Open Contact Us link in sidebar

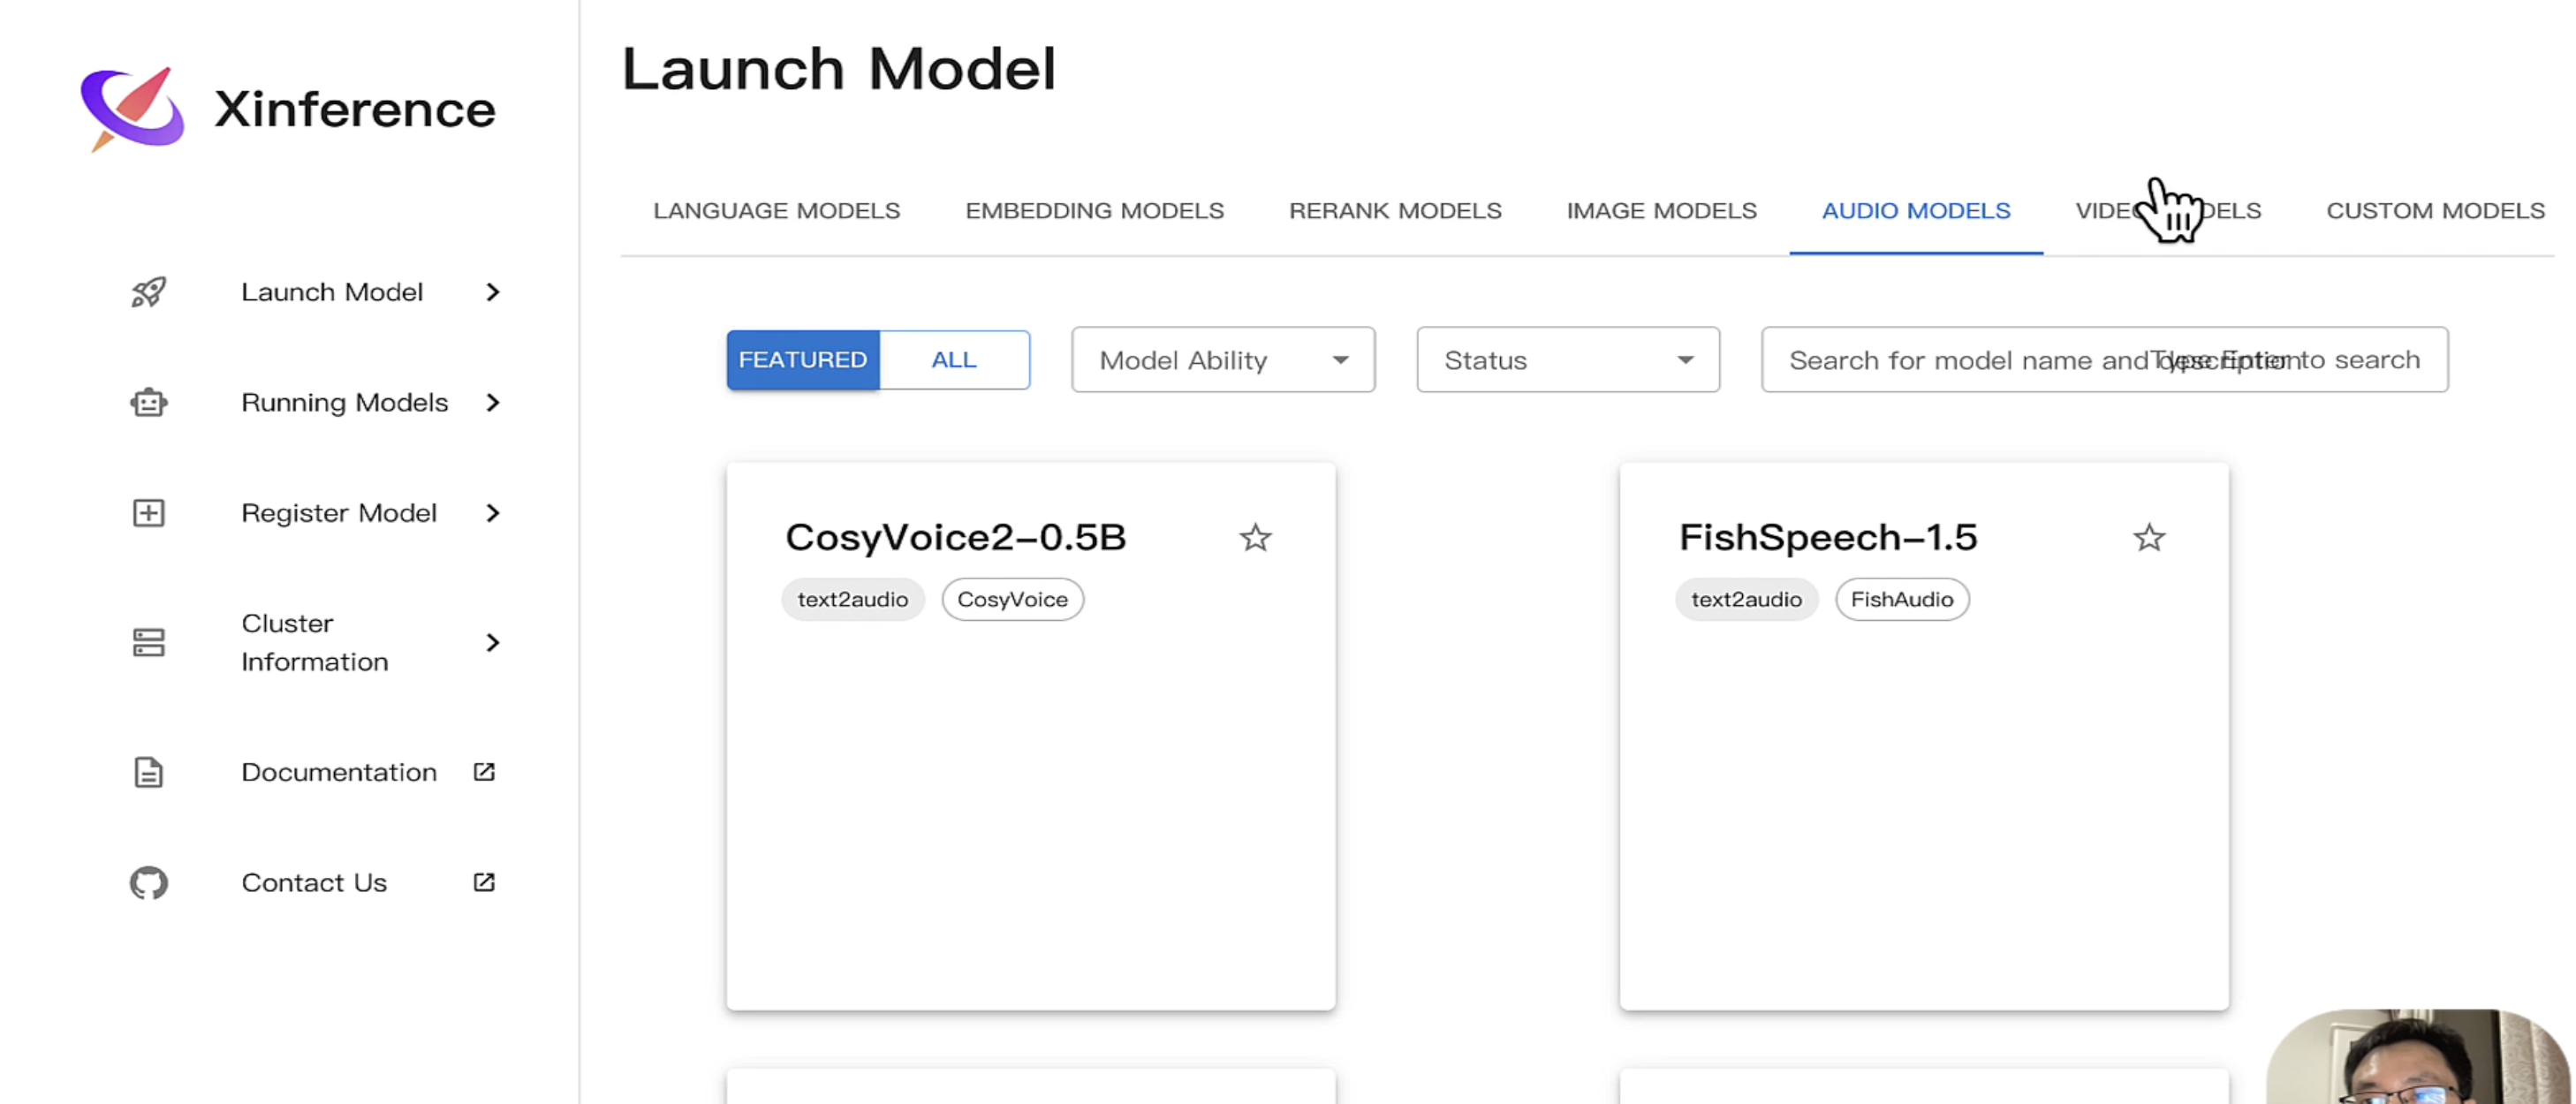tap(314, 882)
